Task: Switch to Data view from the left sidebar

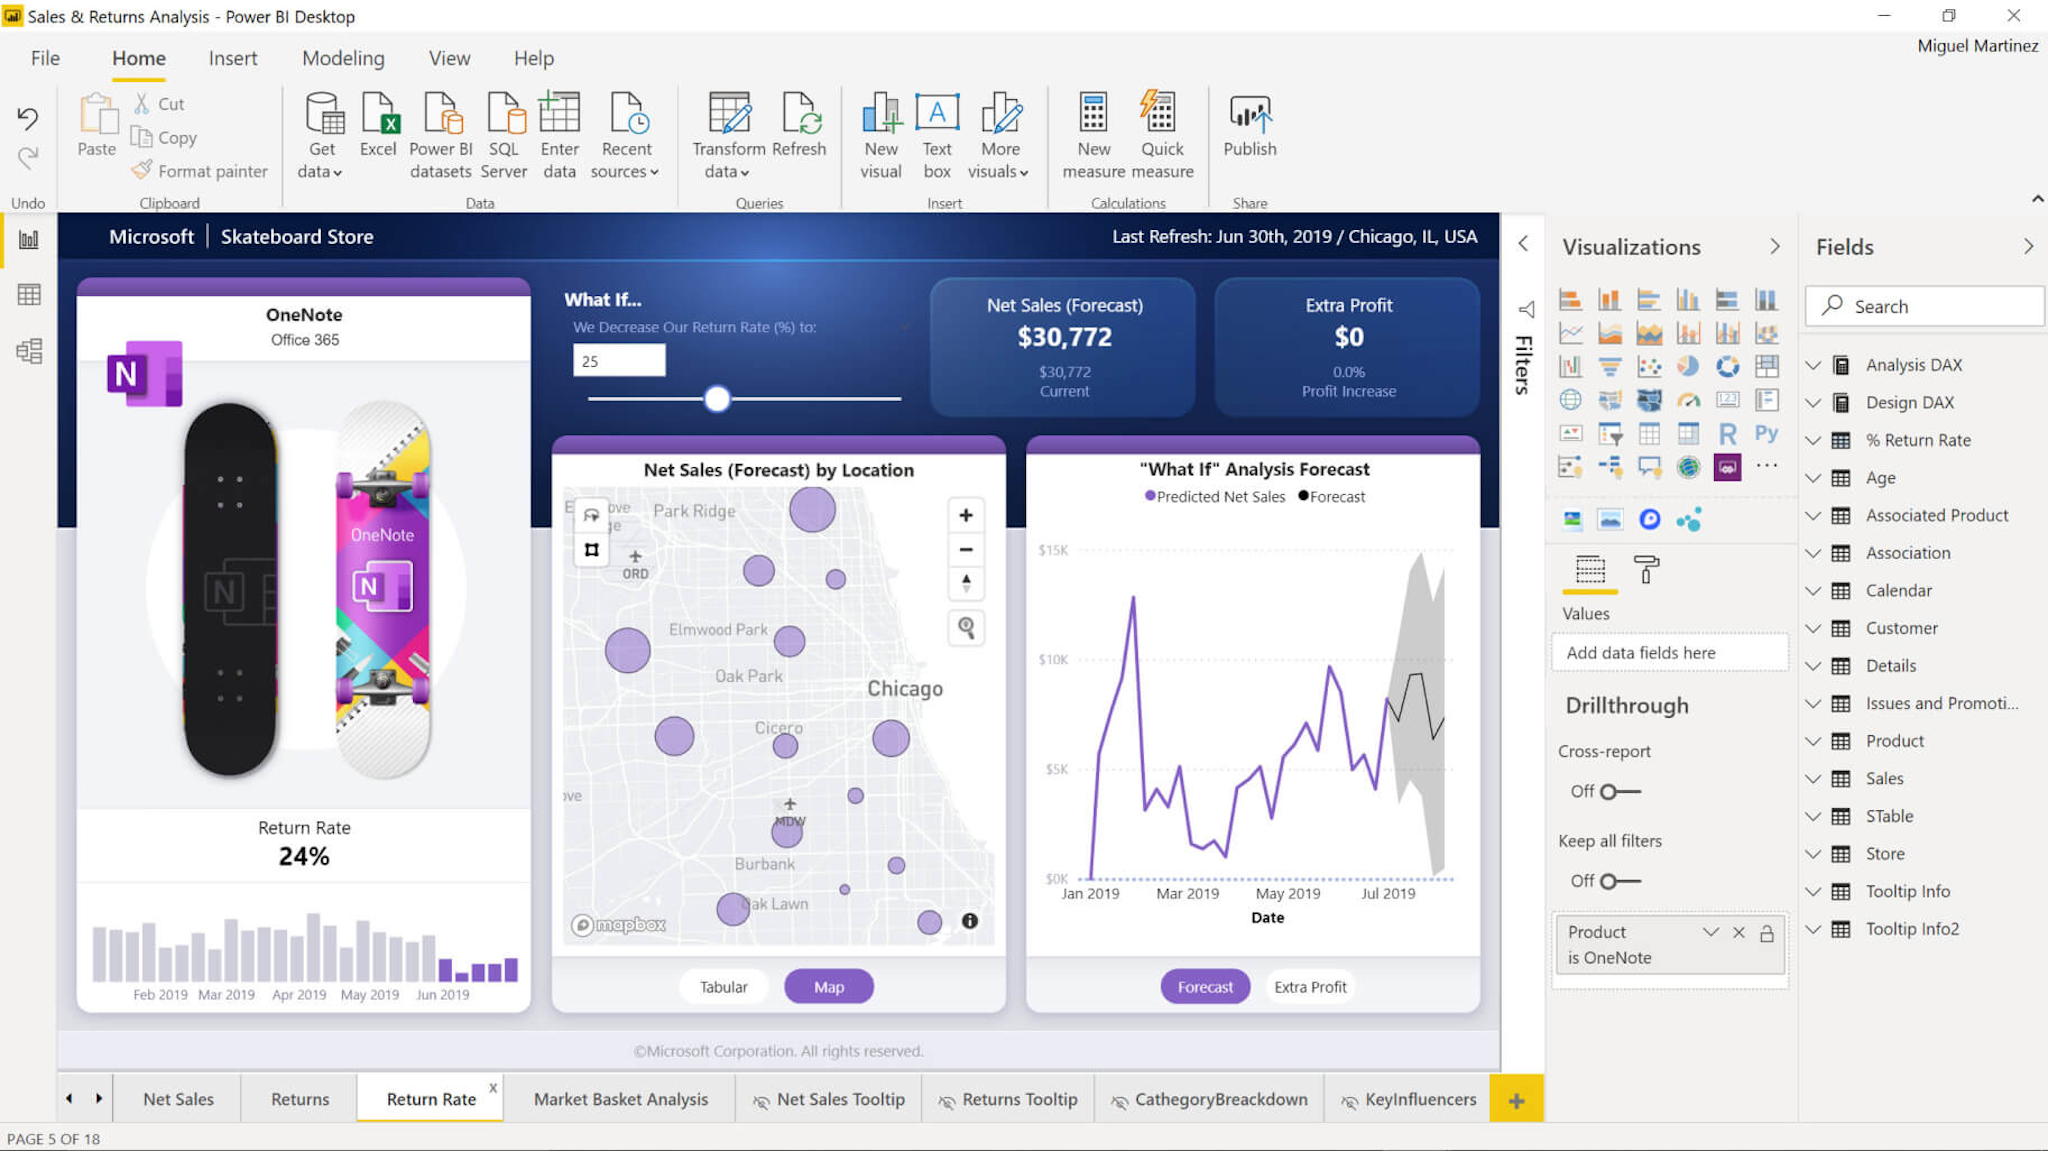Action: pos(28,293)
